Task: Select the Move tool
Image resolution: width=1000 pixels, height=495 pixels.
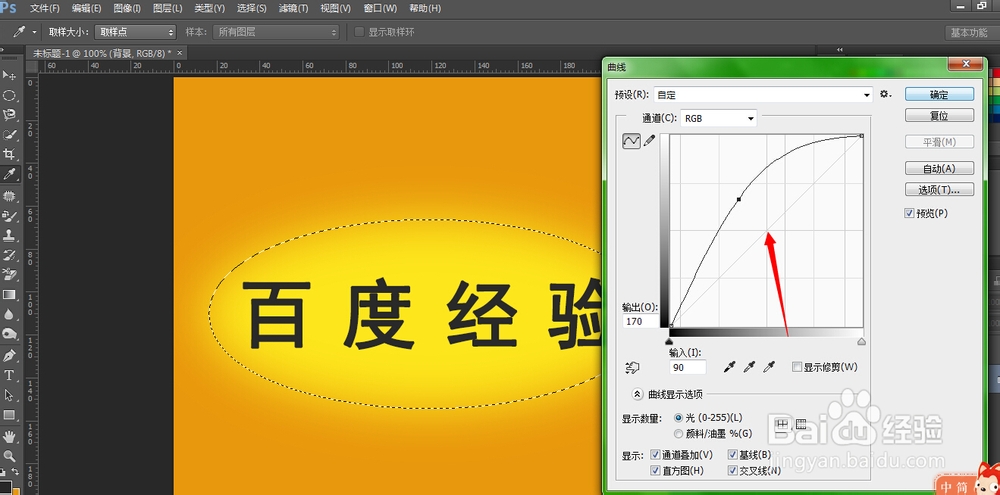Action: [10, 75]
